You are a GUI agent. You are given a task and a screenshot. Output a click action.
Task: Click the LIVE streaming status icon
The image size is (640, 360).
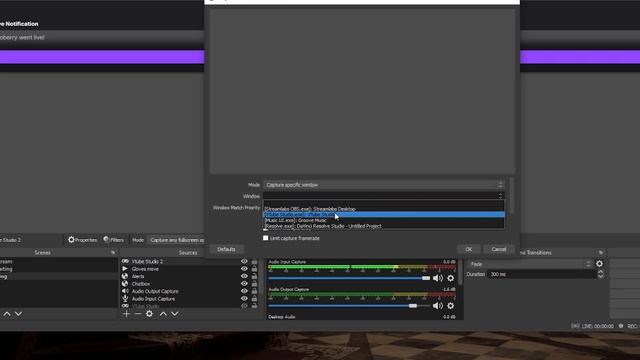pyautogui.click(x=575, y=326)
